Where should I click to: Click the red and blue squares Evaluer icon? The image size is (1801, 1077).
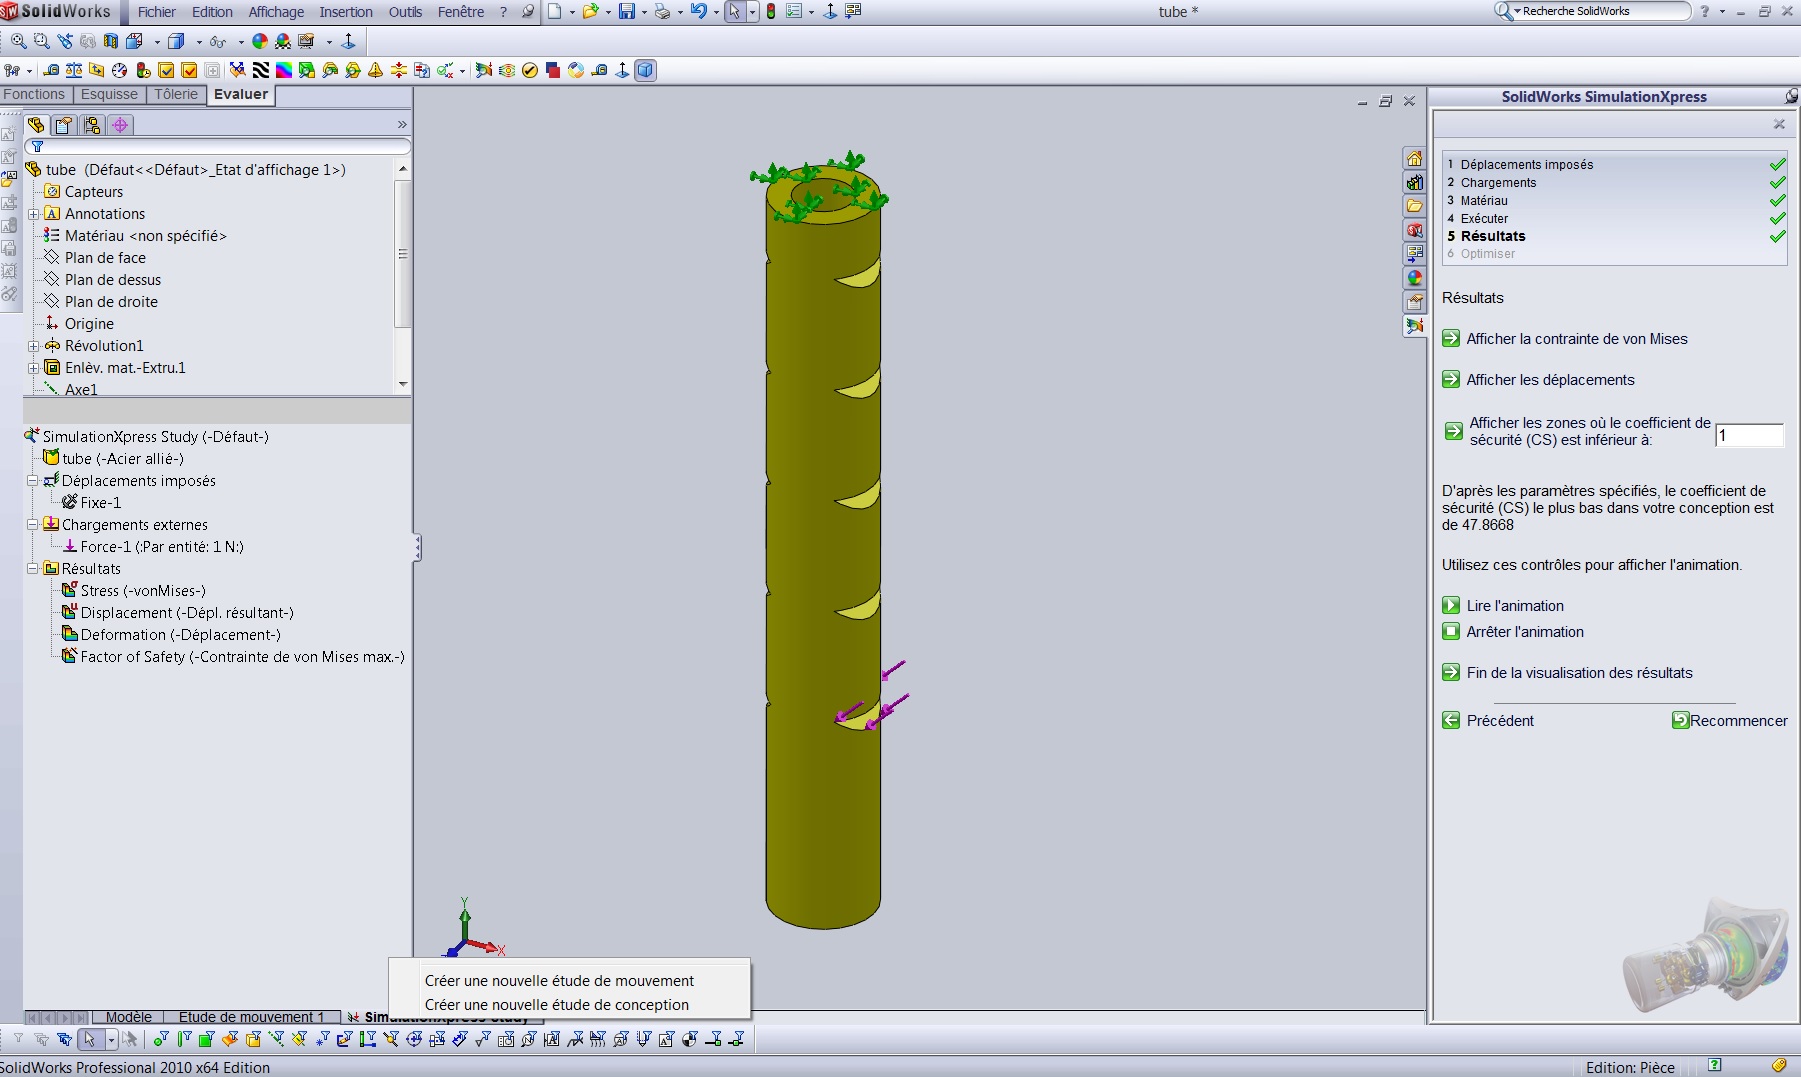coord(553,70)
